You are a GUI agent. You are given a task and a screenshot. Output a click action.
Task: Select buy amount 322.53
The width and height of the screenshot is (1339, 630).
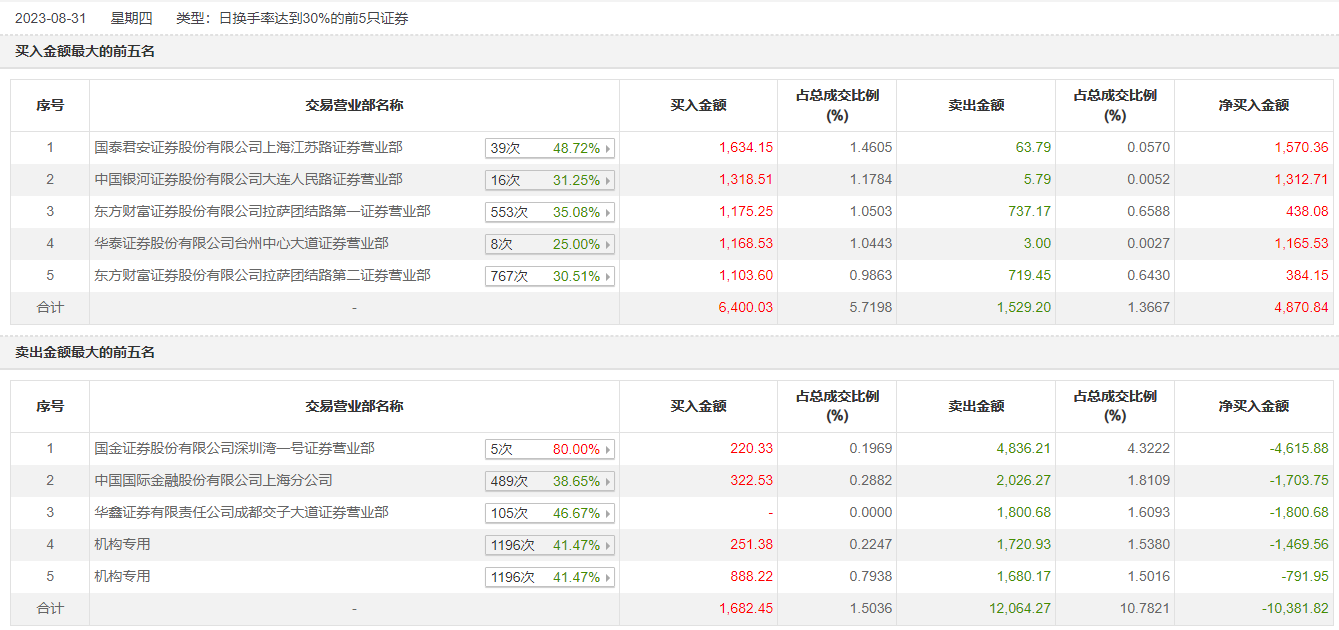coord(752,481)
